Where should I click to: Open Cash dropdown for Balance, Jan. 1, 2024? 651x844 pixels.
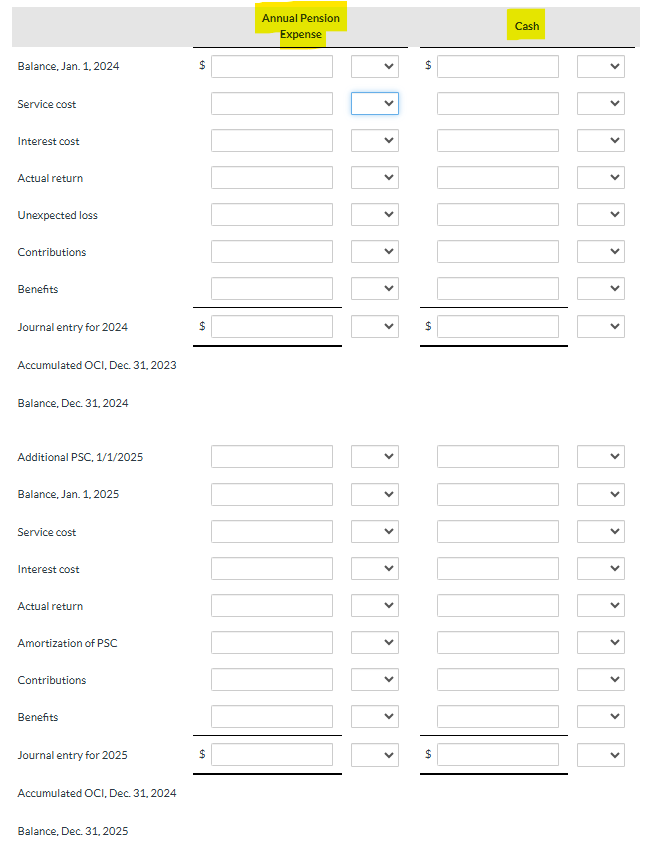click(x=601, y=66)
